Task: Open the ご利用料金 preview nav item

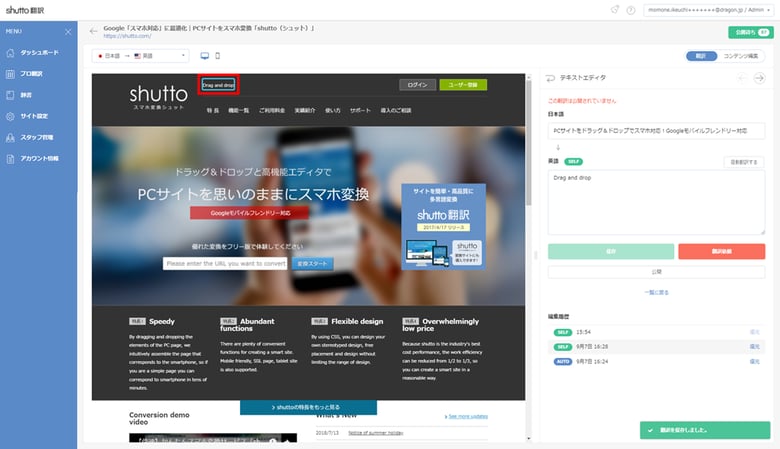Action: coord(272,110)
